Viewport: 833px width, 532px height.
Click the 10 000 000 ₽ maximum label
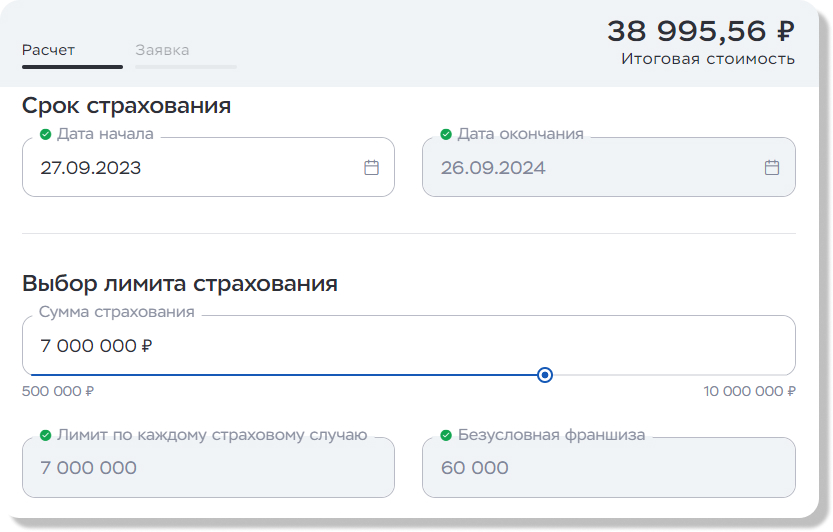[x=749, y=391]
